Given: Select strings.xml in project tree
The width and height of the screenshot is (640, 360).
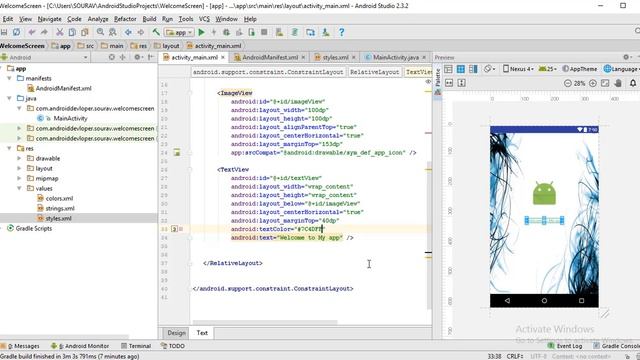Looking at the screenshot, I should 56,209.
